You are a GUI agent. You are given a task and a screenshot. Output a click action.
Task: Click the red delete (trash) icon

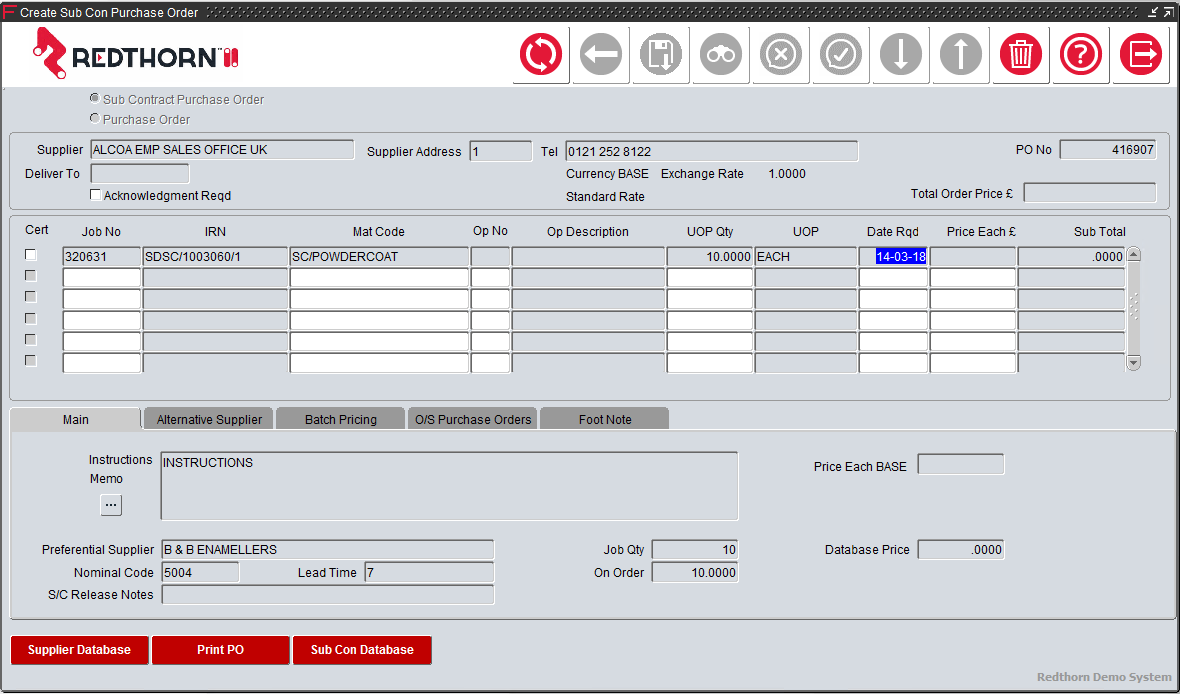click(1020, 55)
